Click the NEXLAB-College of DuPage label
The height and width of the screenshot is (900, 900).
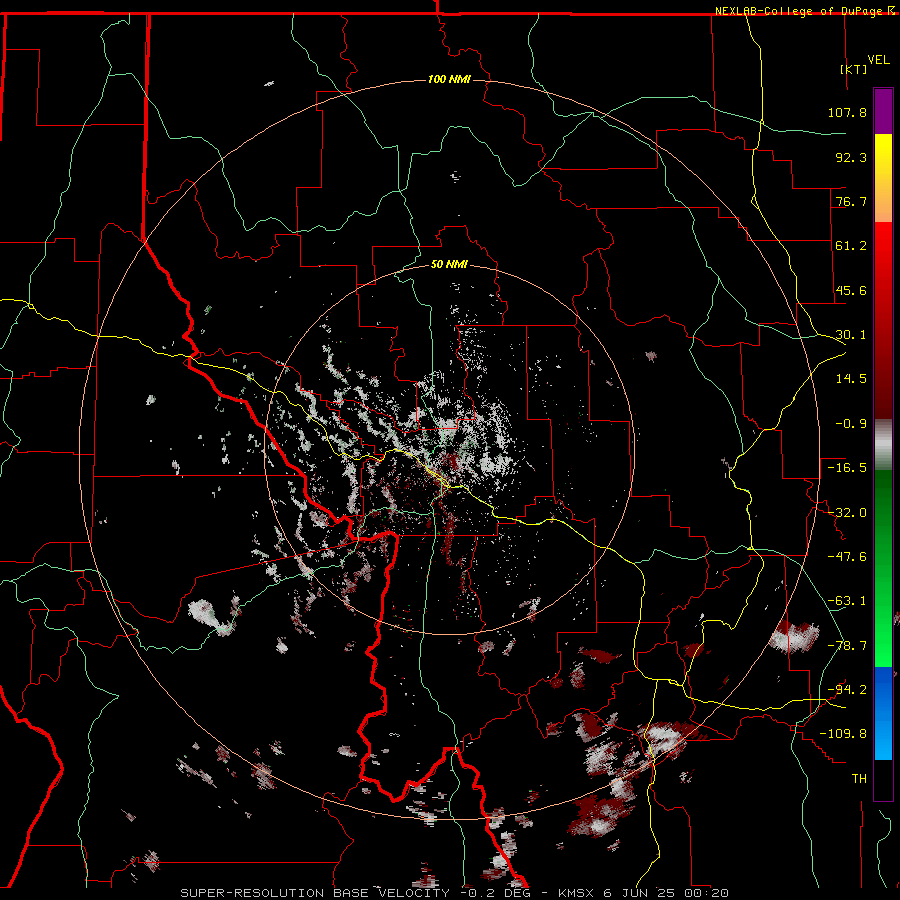(x=799, y=11)
